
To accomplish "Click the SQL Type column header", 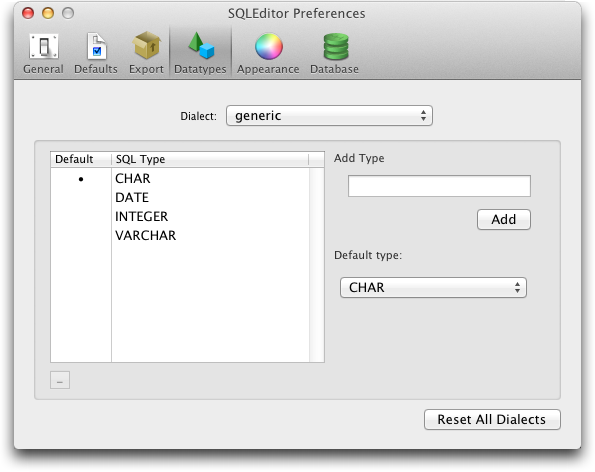I will point(210,159).
